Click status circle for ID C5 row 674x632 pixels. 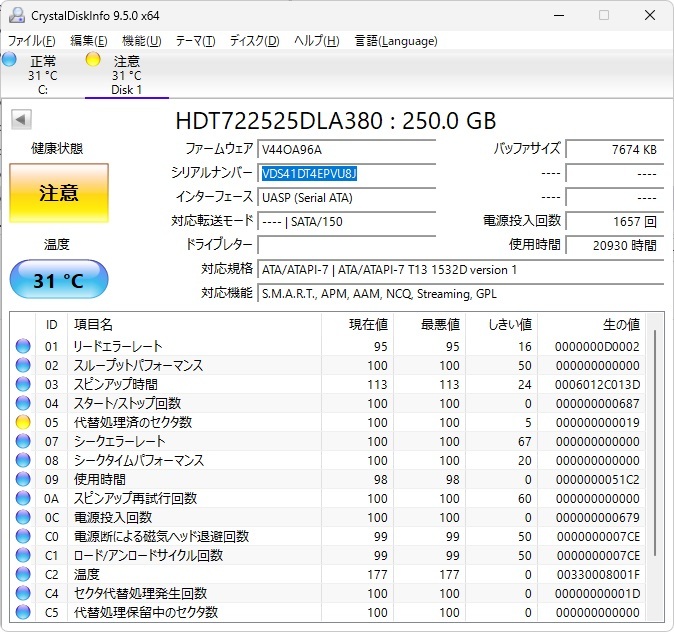click(x=23, y=612)
